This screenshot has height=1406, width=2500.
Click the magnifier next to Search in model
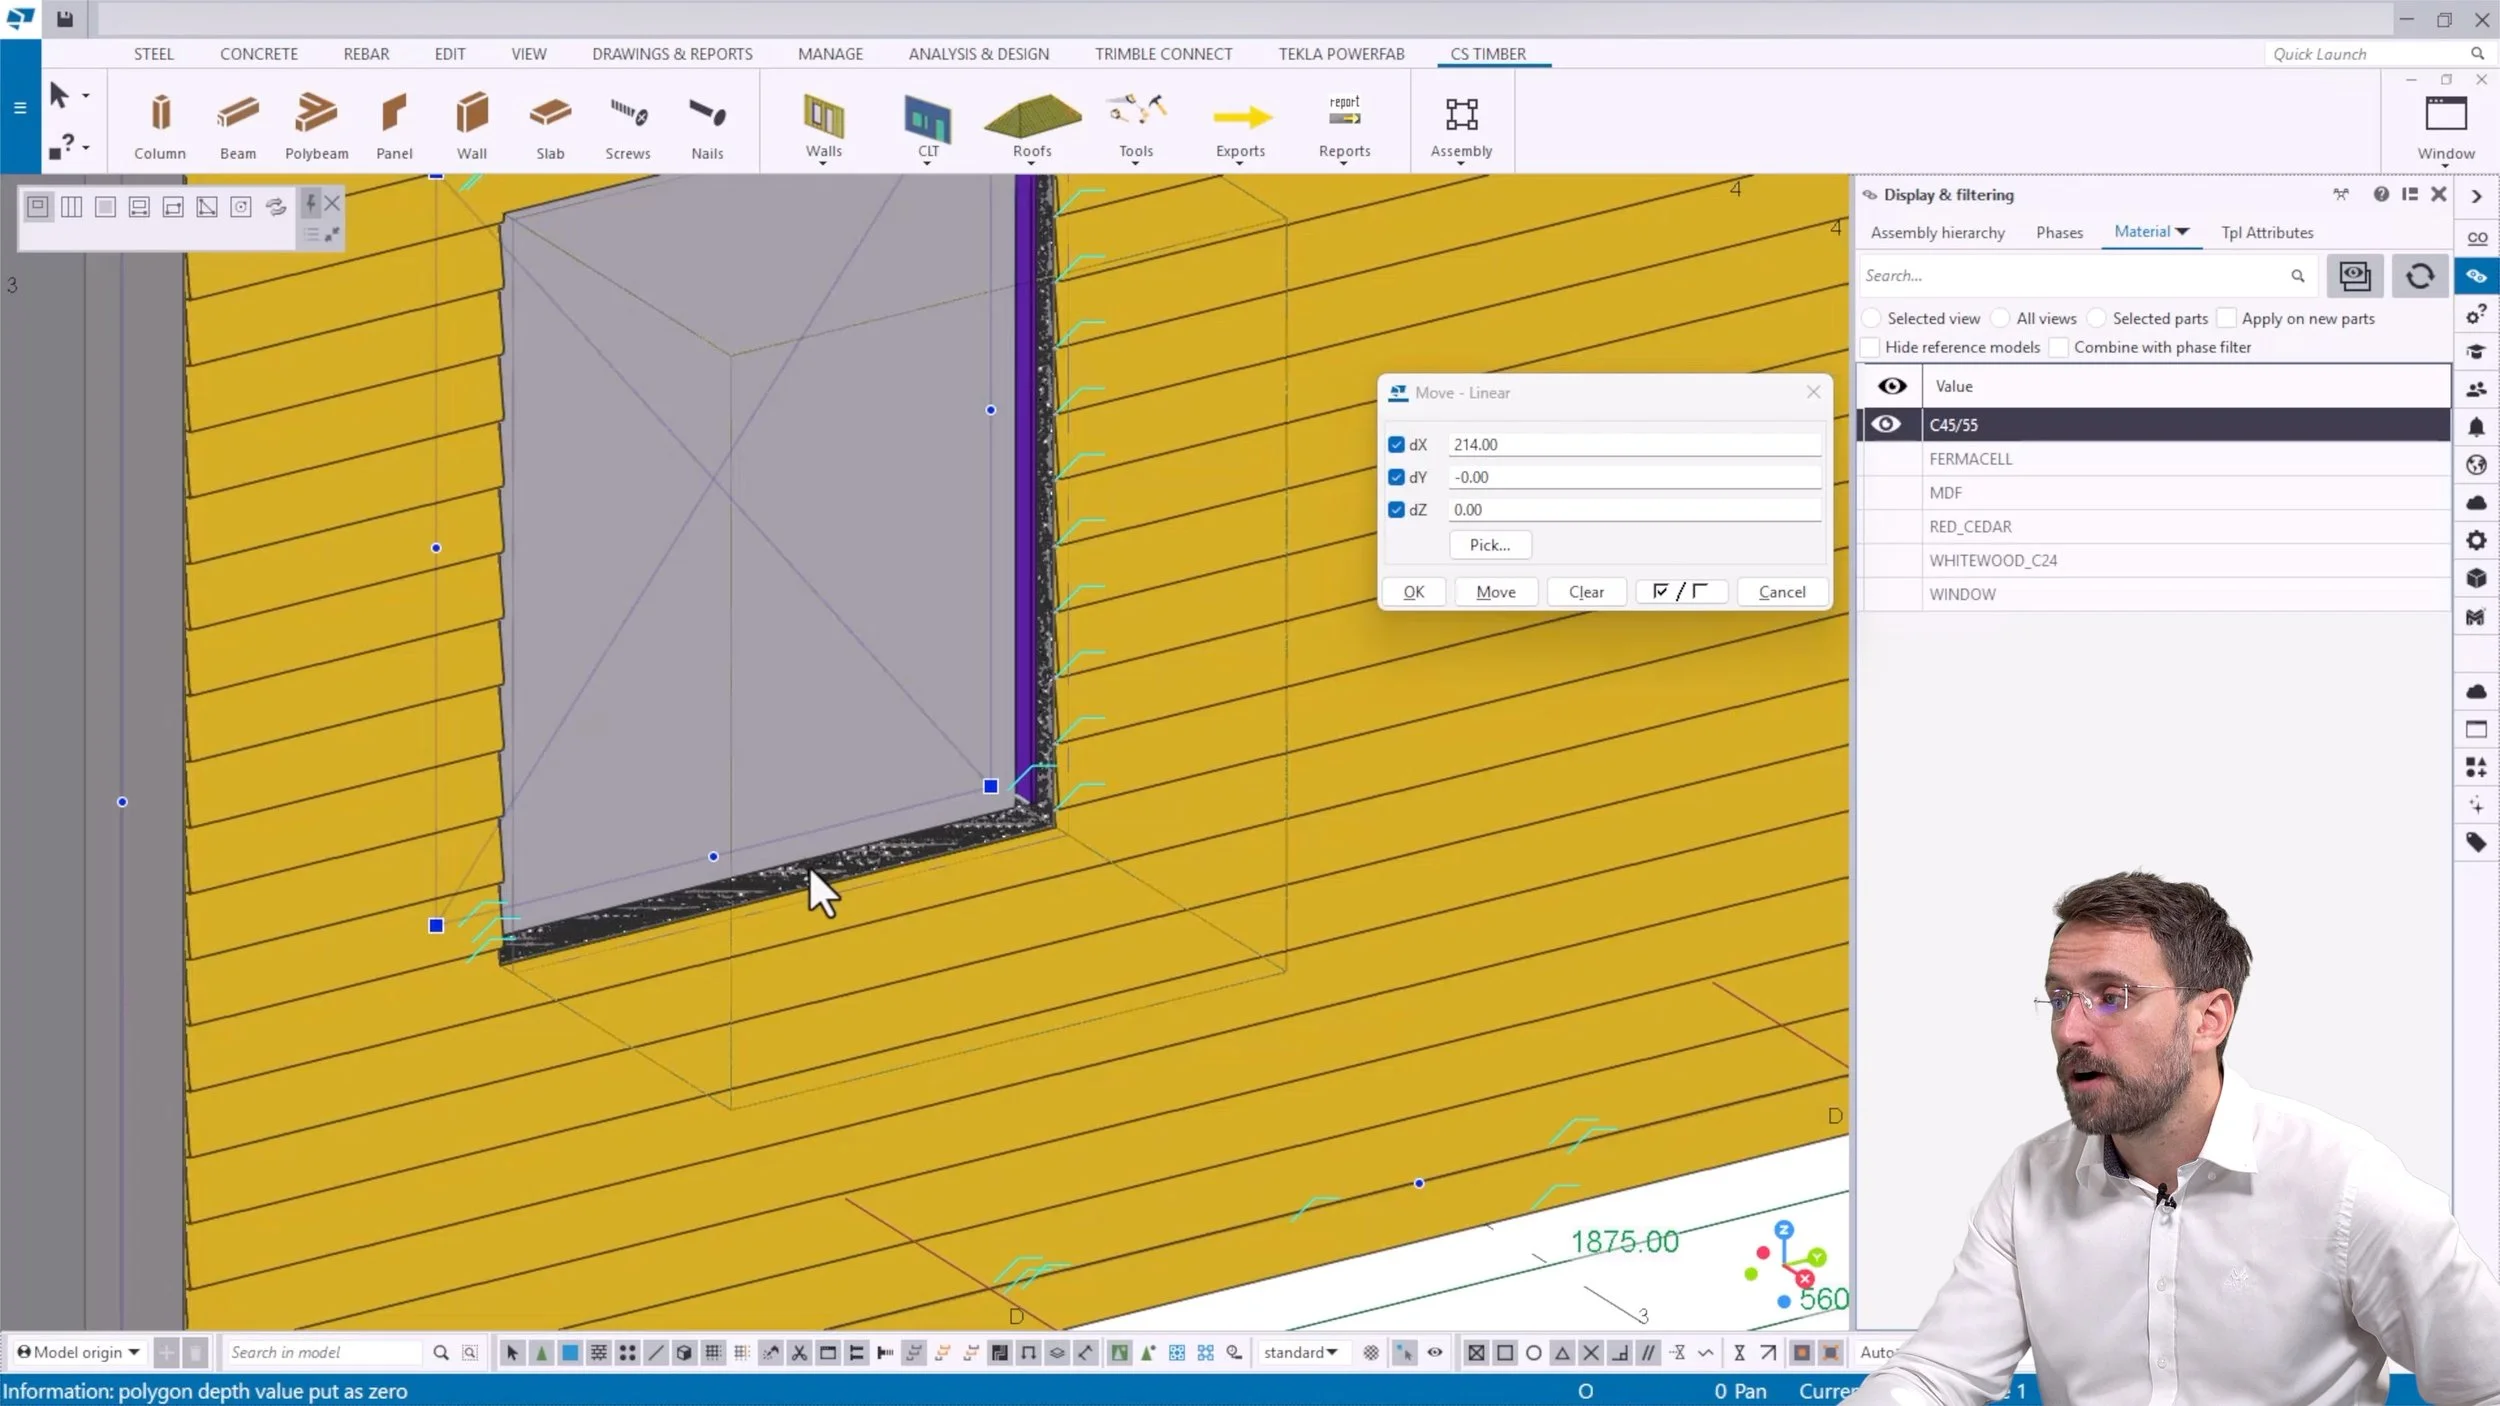tap(441, 1353)
